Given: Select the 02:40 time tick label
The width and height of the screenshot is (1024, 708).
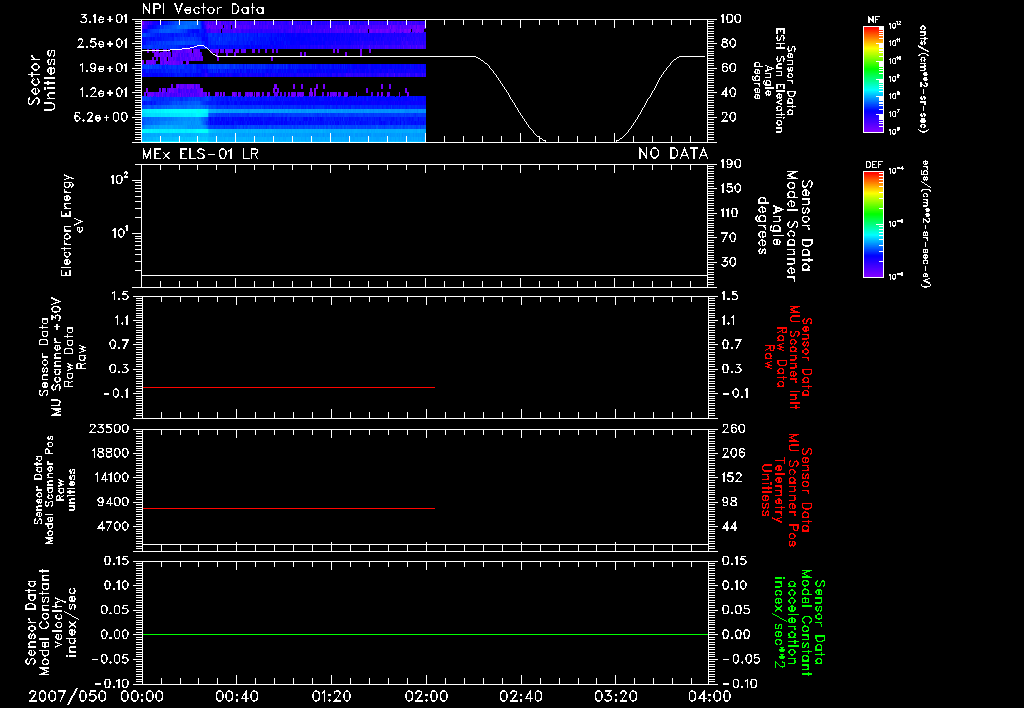Looking at the screenshot, I should pos(520,696).
